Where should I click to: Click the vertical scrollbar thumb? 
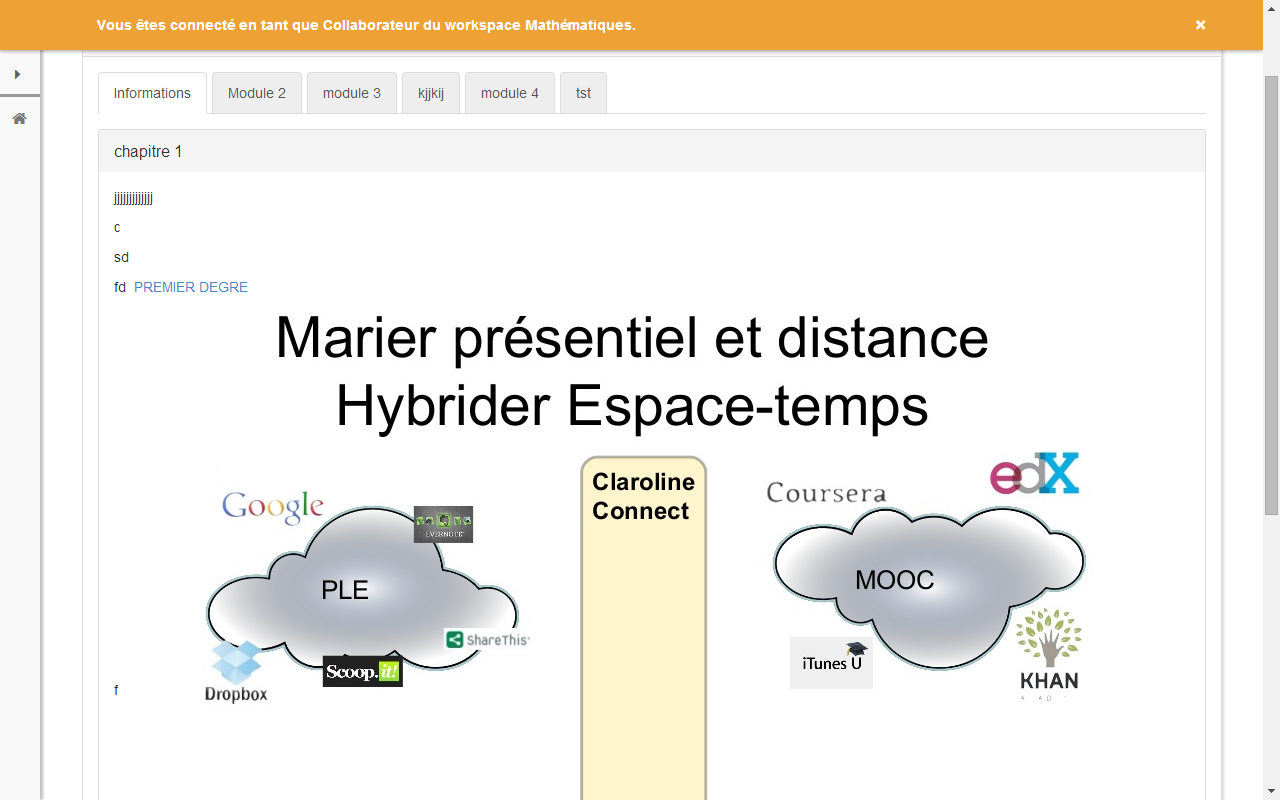pyautogui.click(x=1272, y=295)
